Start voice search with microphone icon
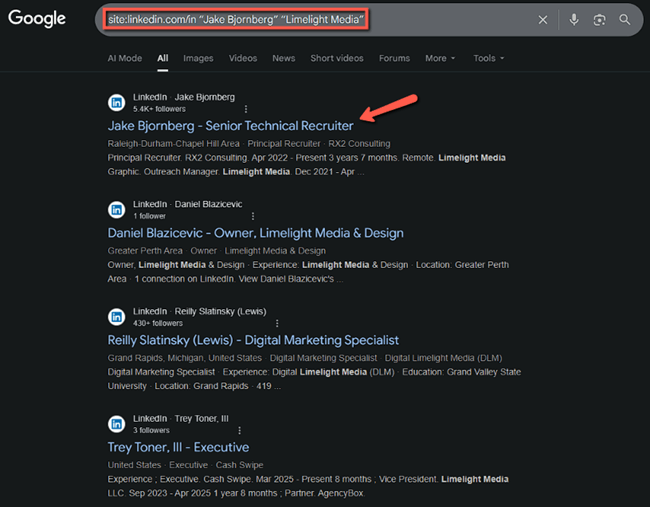 tap(574, 20)
